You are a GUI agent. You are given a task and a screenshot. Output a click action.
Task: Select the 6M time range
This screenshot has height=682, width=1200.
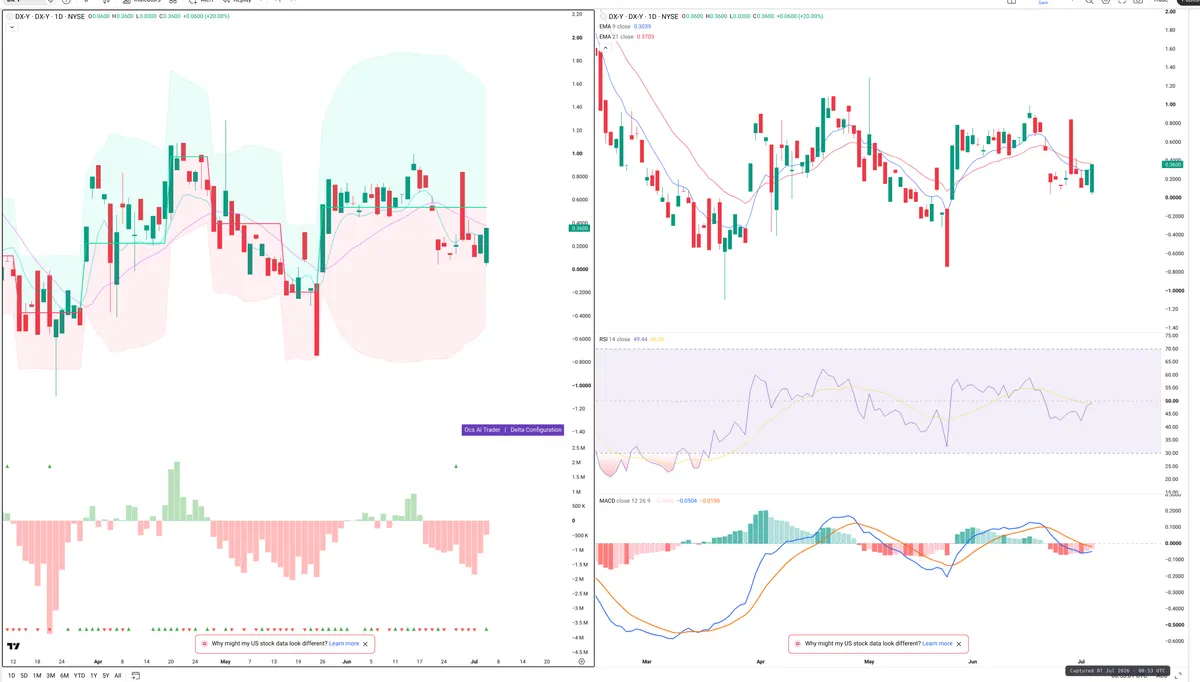click(x=65, y=675)
